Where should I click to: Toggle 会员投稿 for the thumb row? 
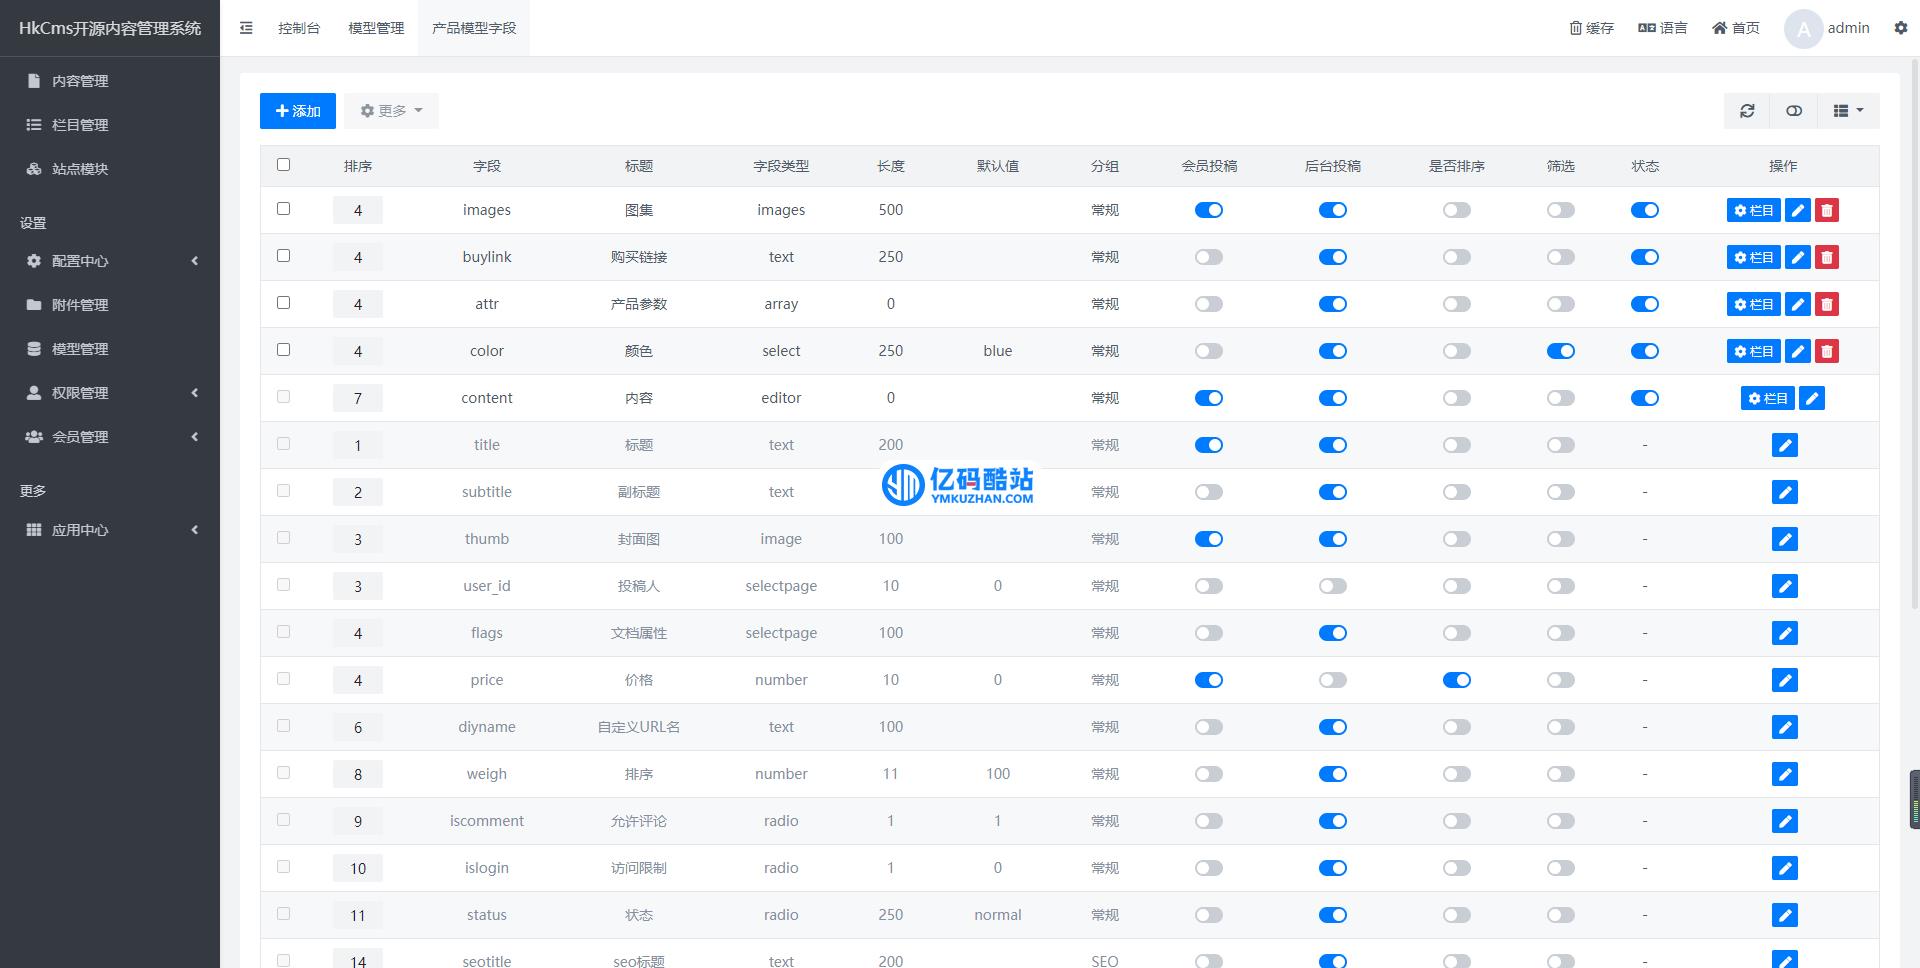1209,539
